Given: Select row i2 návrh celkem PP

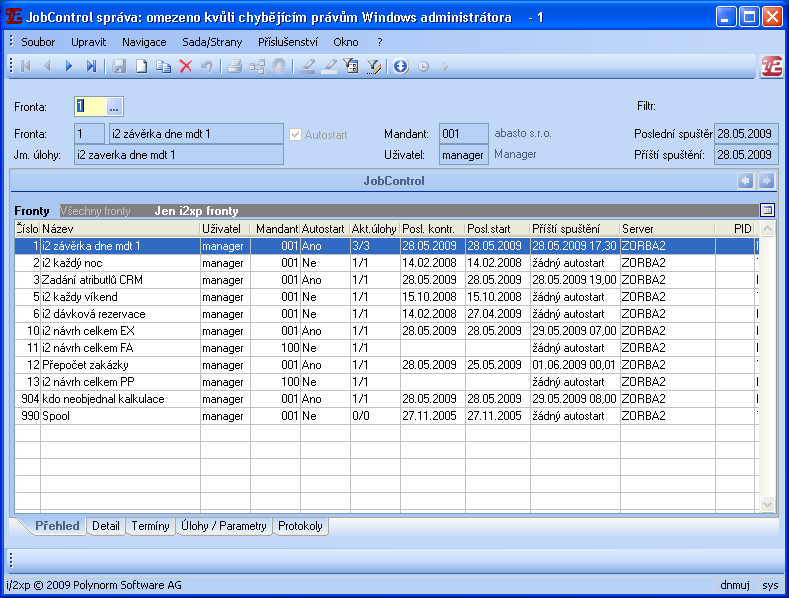Looking at the screenshot, I should [385, 382].
